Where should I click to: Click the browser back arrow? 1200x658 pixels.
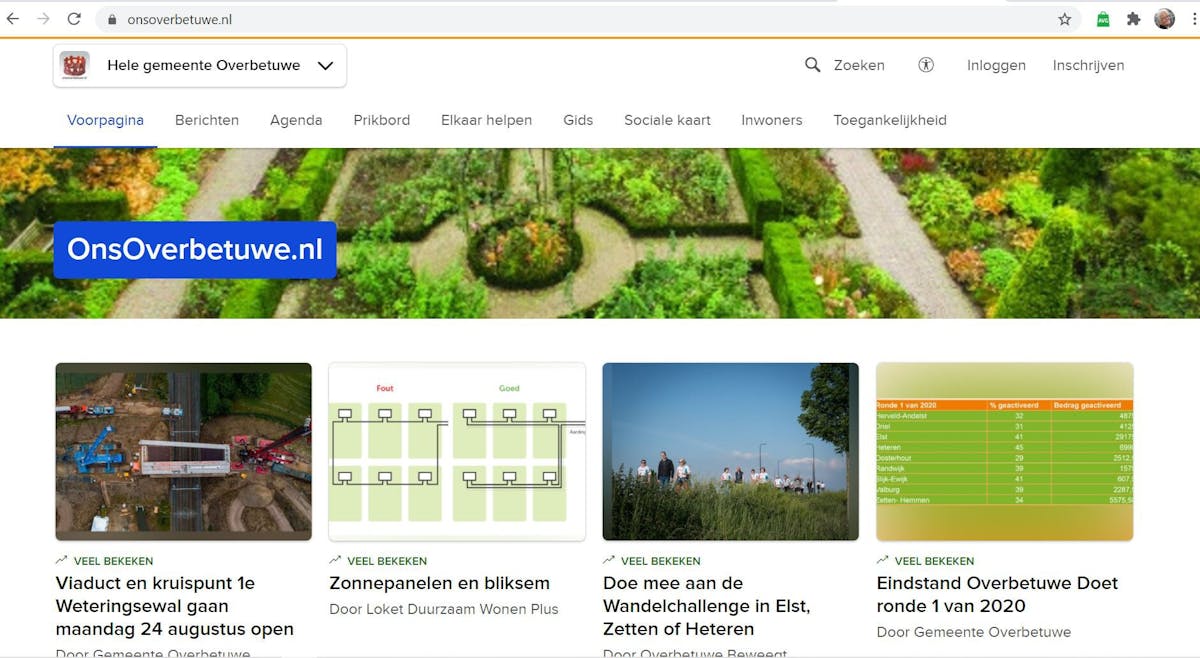13,19
